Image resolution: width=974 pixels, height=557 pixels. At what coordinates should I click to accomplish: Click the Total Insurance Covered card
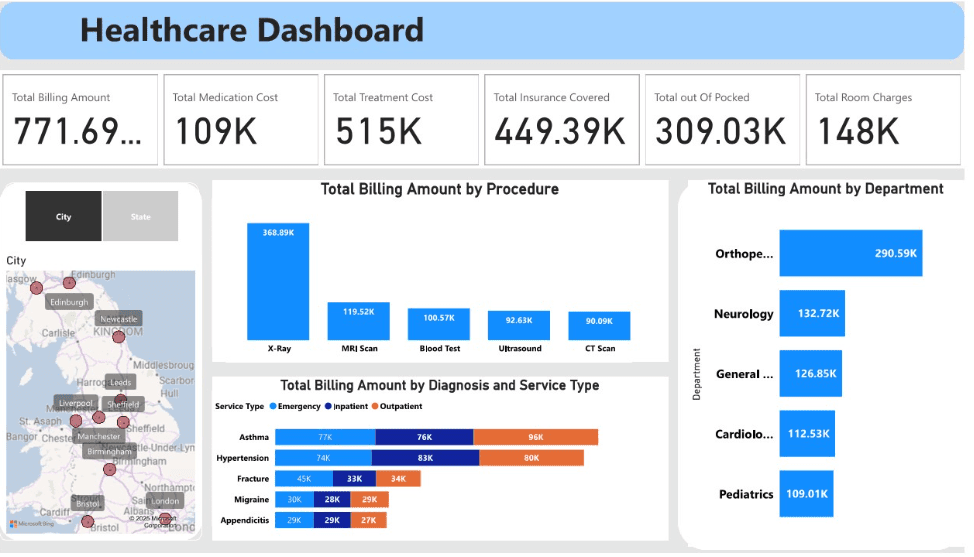click(x=562, y=120)
